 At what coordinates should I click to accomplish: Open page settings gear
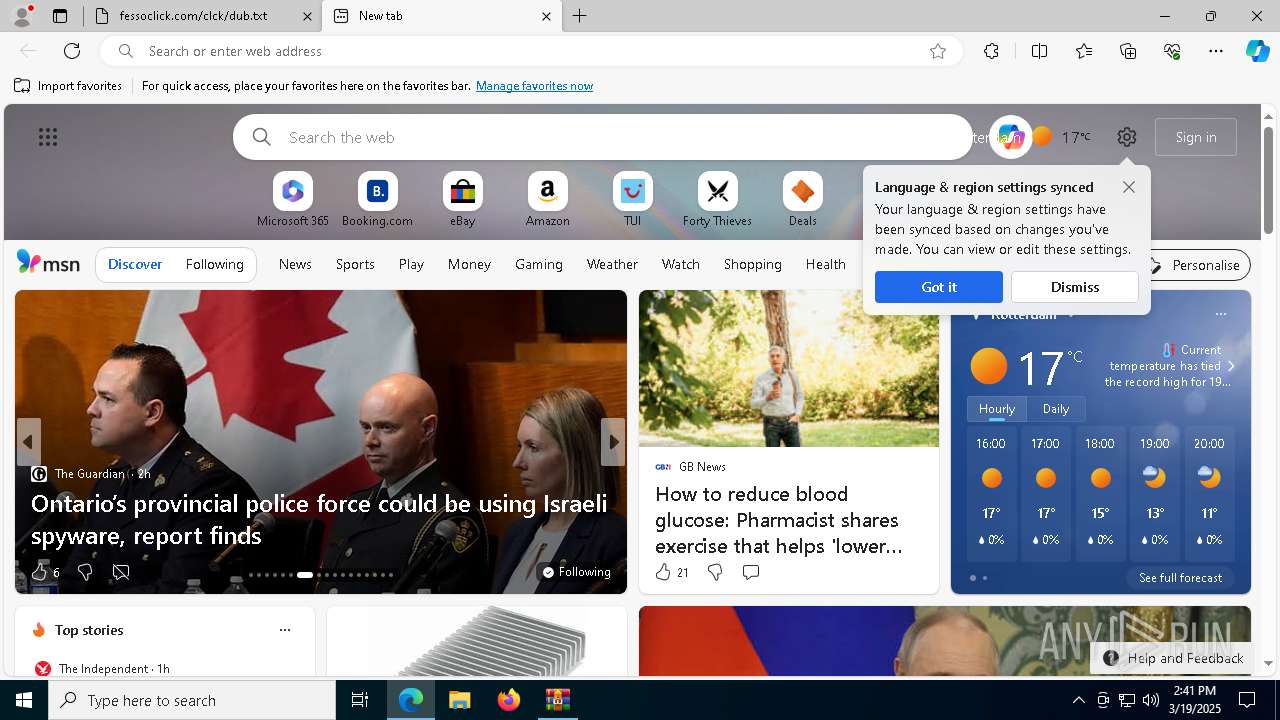[1127, 137]
